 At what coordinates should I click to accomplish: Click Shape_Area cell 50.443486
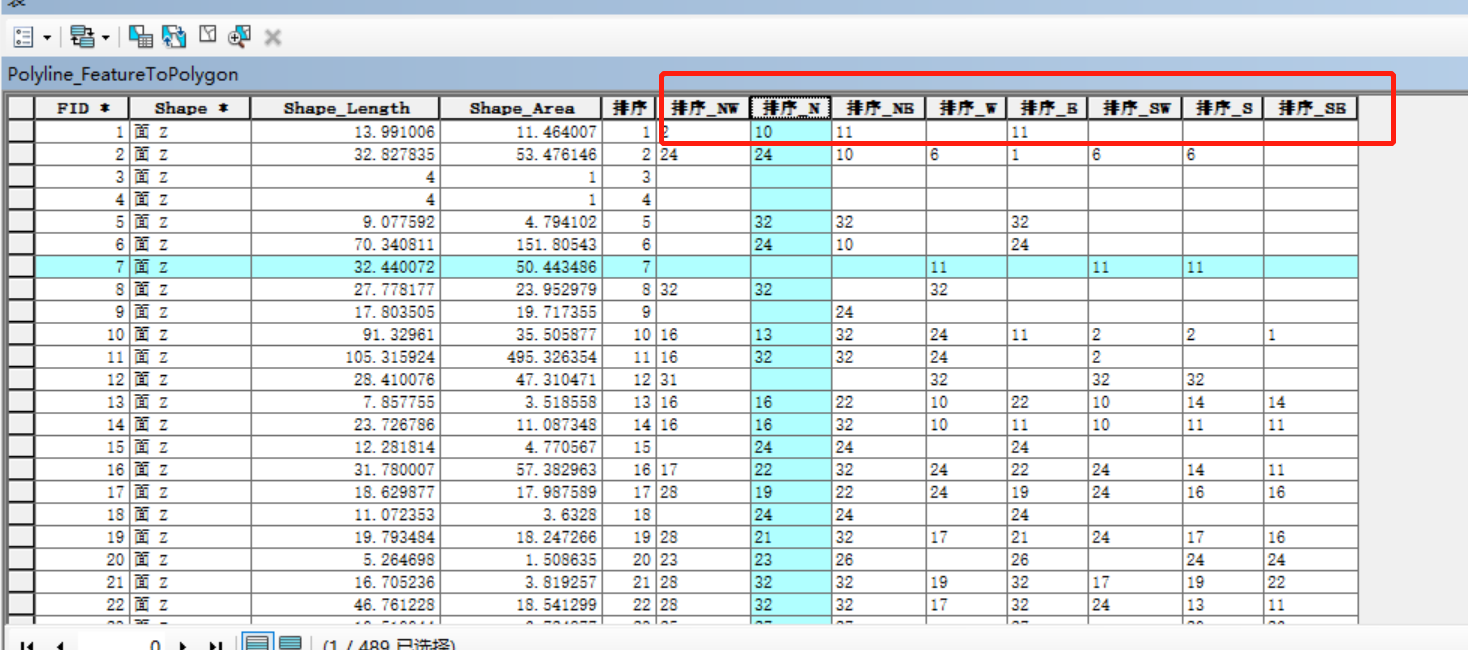click(x=521, y=267)
